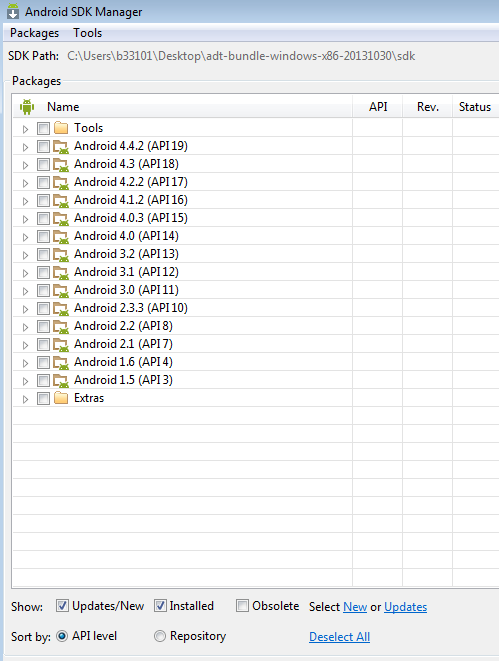Uncheck the Updates/New checkbox
The image size is (499, 661).
pyautogui.click(x=62, y=606)
